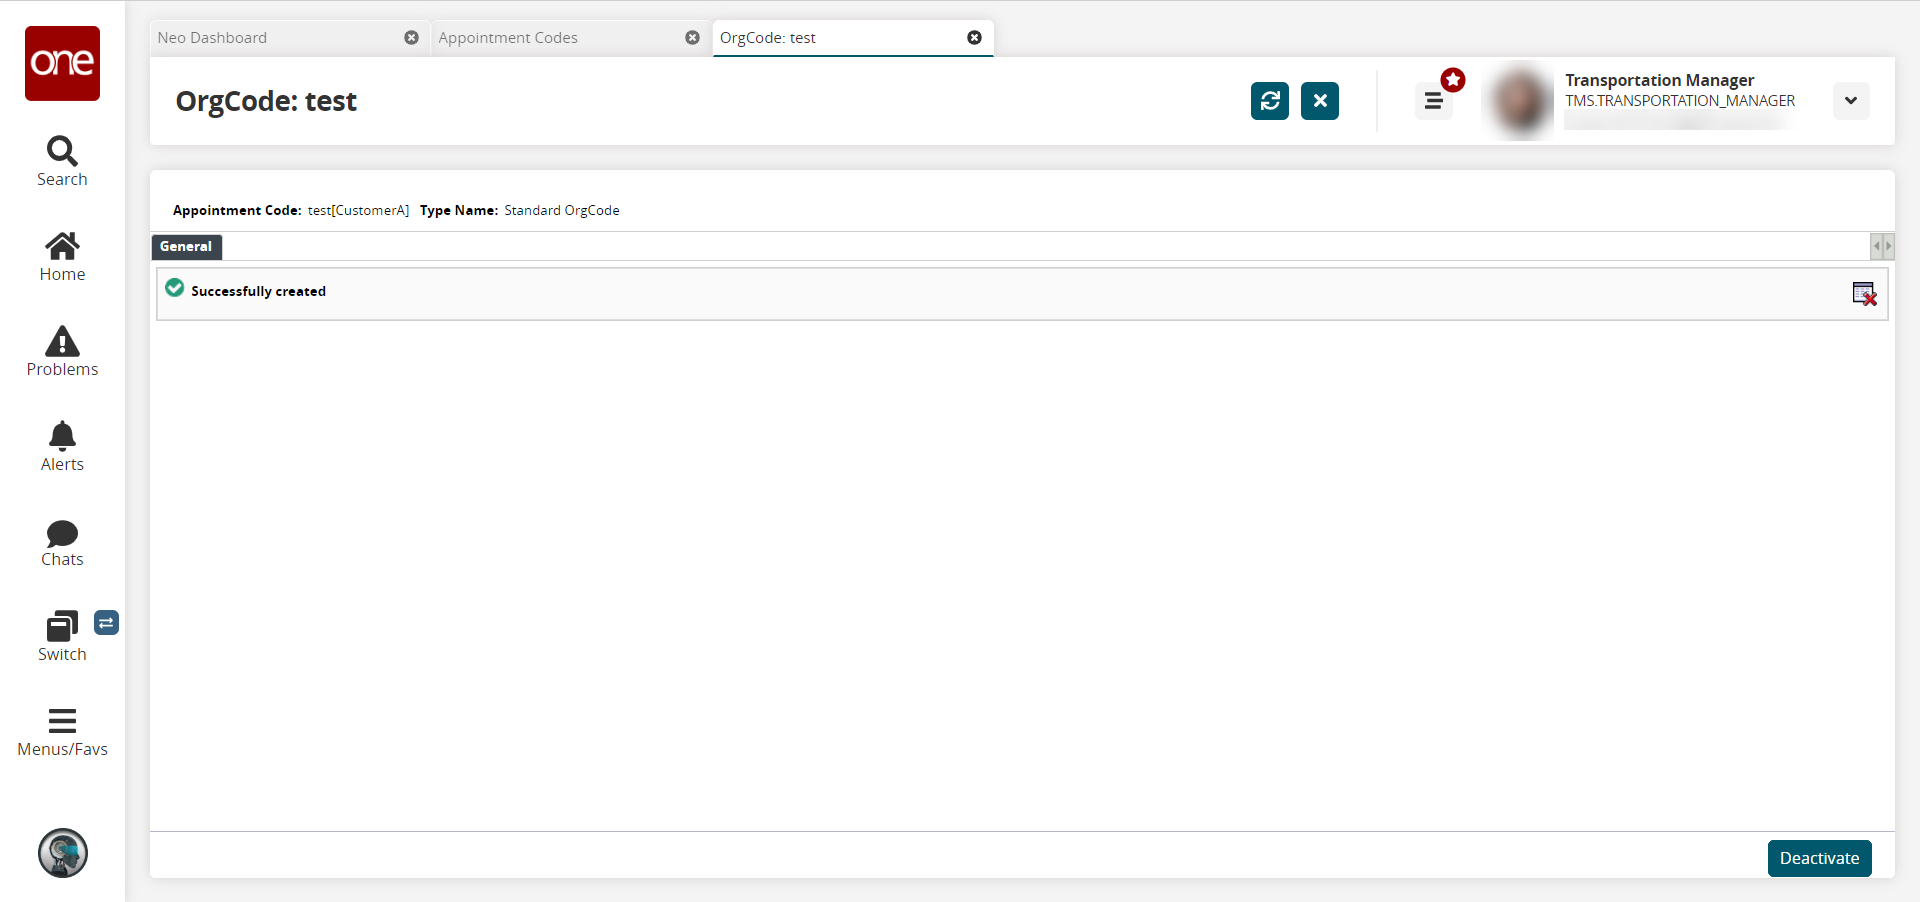This screenshot has width=1920, height=902.
Task: Open the Search tool in sidebar
Action: 62,162
